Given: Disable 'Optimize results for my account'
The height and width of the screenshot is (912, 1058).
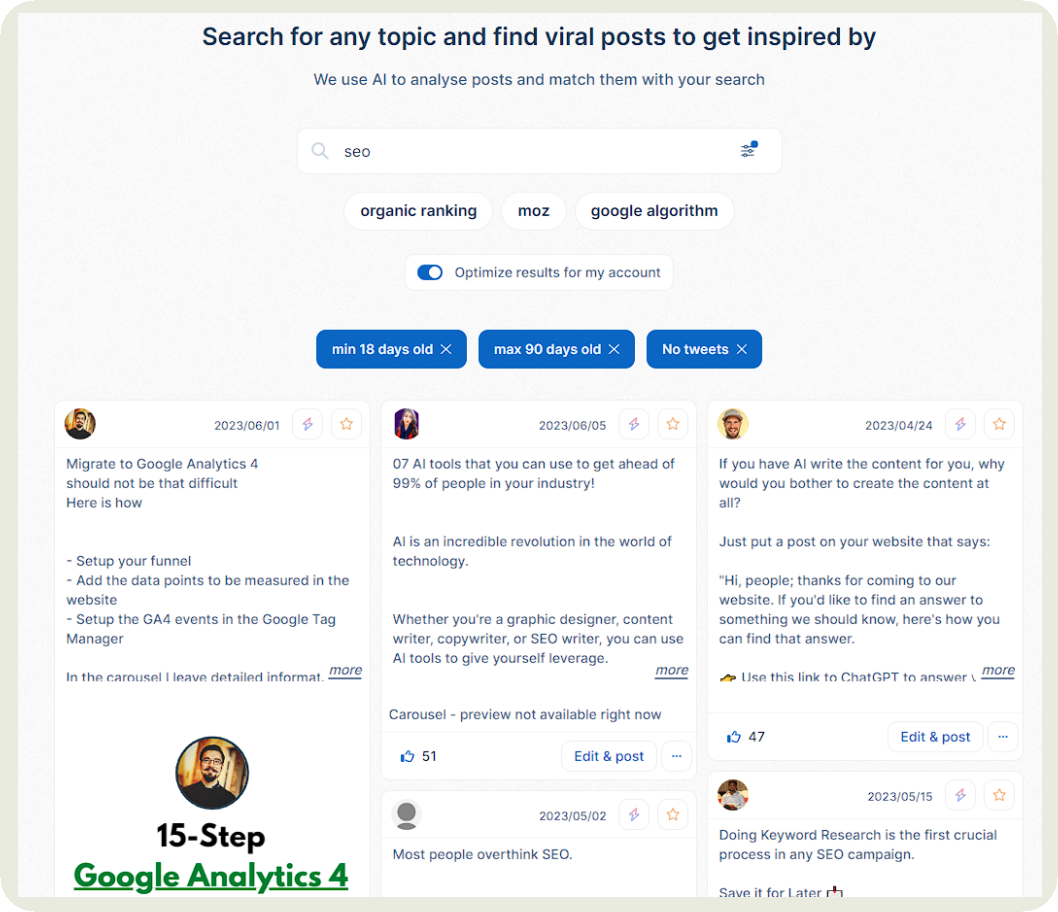Looking at the screenshot, I should 430,272.
